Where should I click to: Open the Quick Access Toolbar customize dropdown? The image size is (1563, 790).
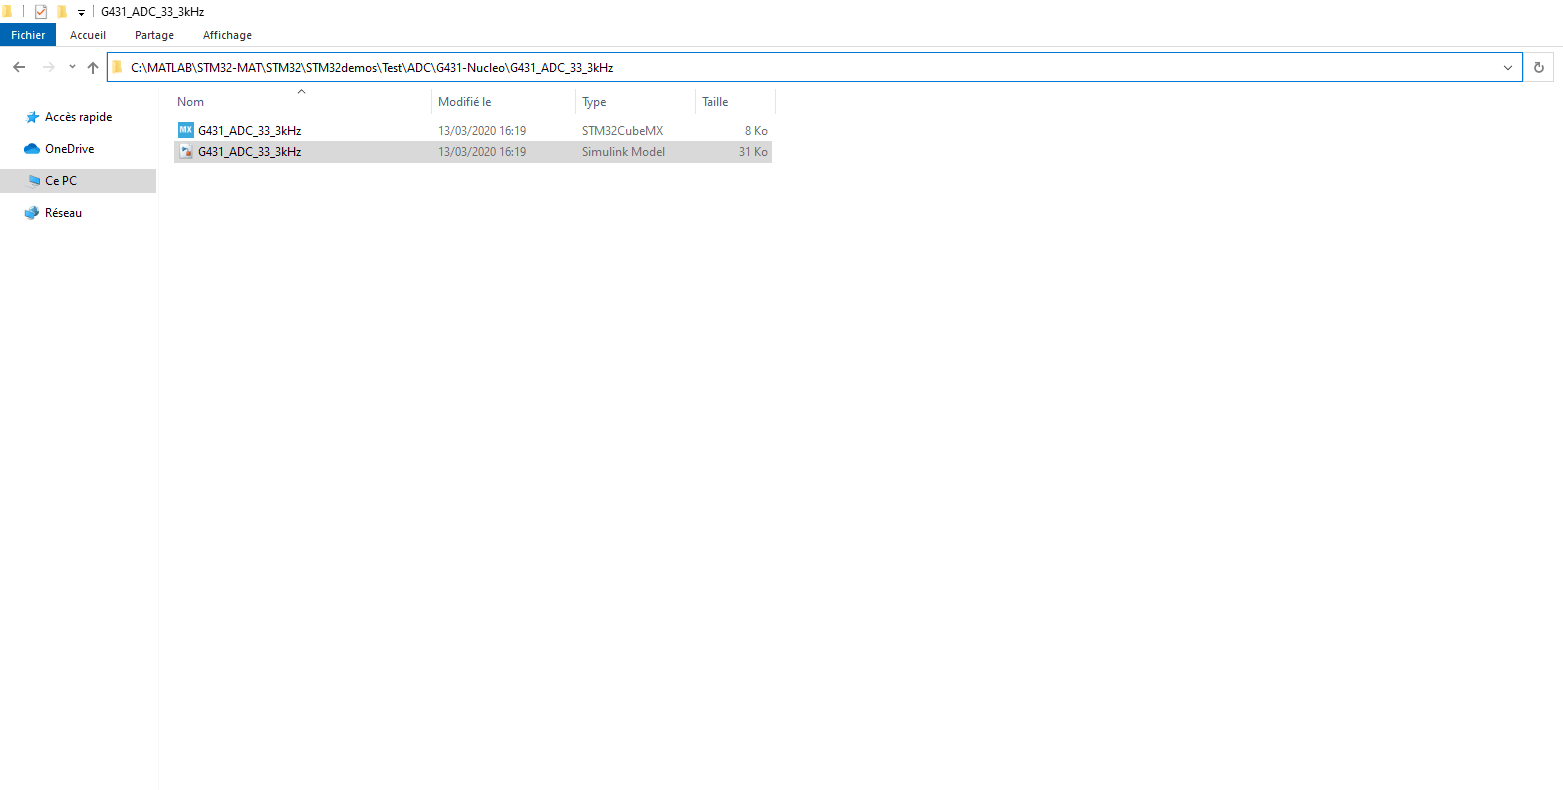point(81,13)
